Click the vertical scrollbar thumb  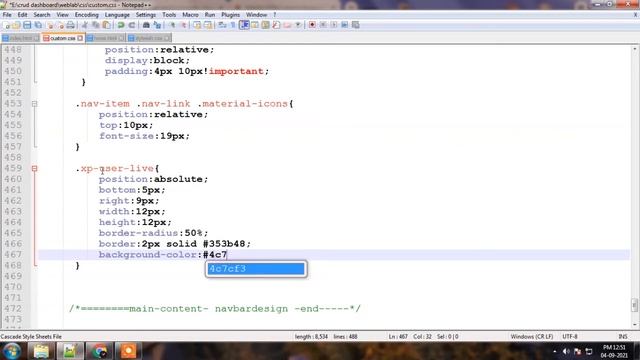(x=635, y=304)
